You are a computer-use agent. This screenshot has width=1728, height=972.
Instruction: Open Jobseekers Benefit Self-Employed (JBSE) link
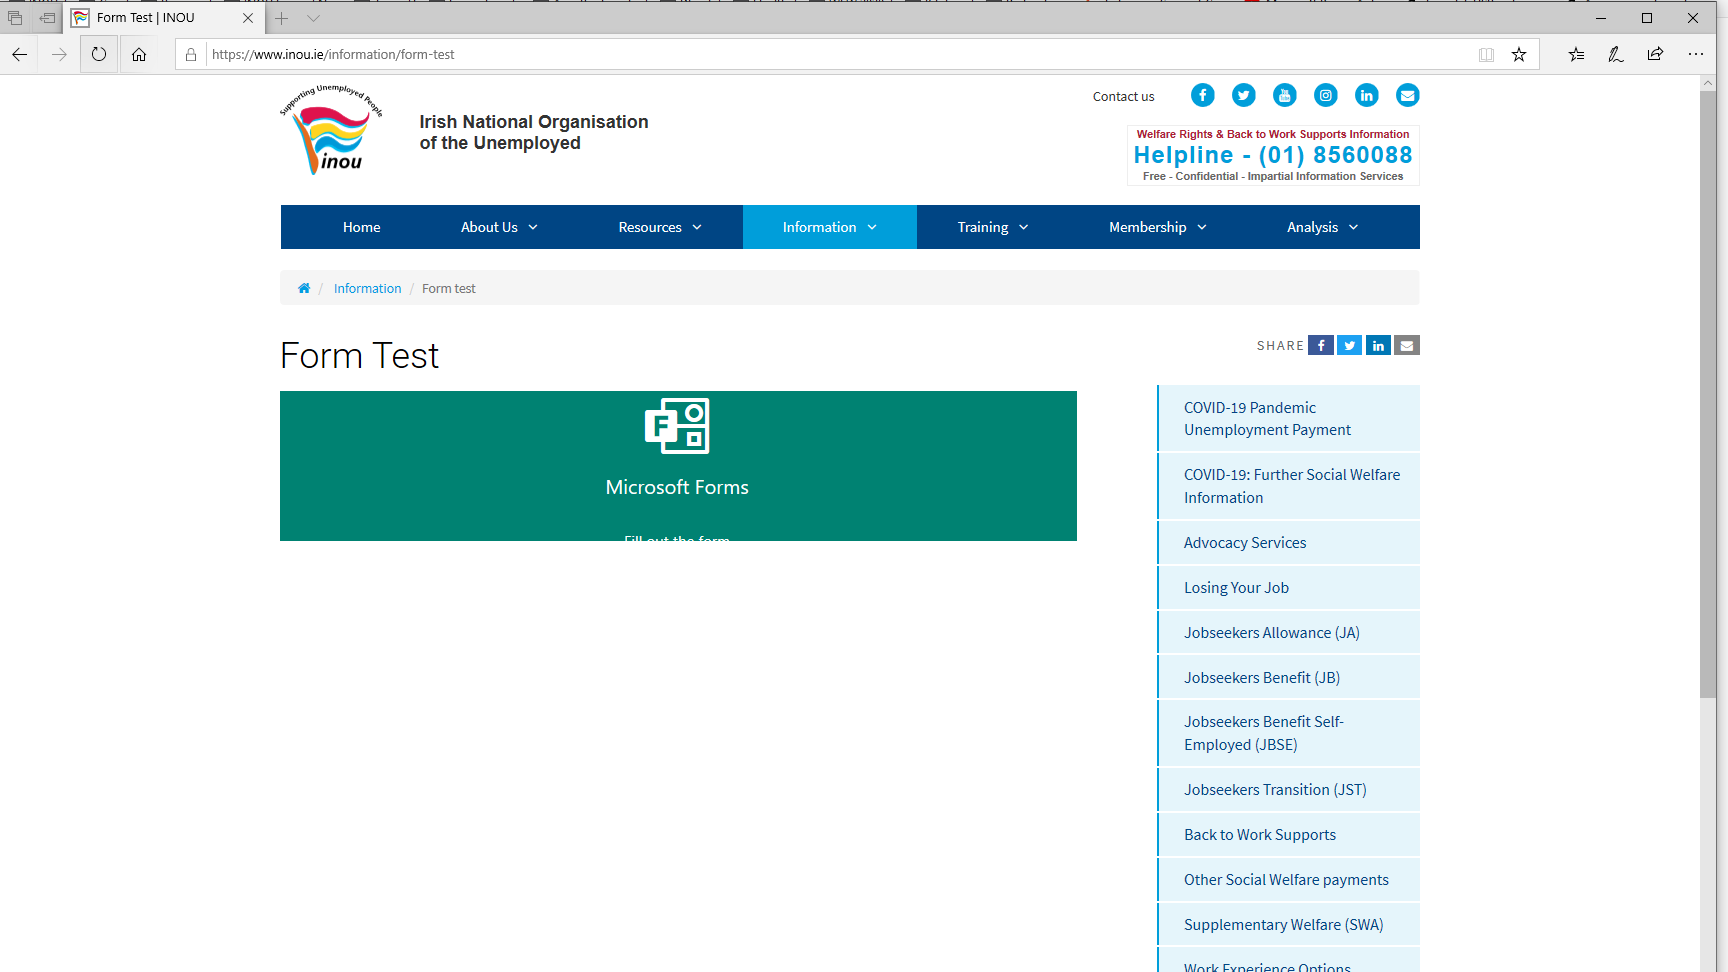point(1289,733)
